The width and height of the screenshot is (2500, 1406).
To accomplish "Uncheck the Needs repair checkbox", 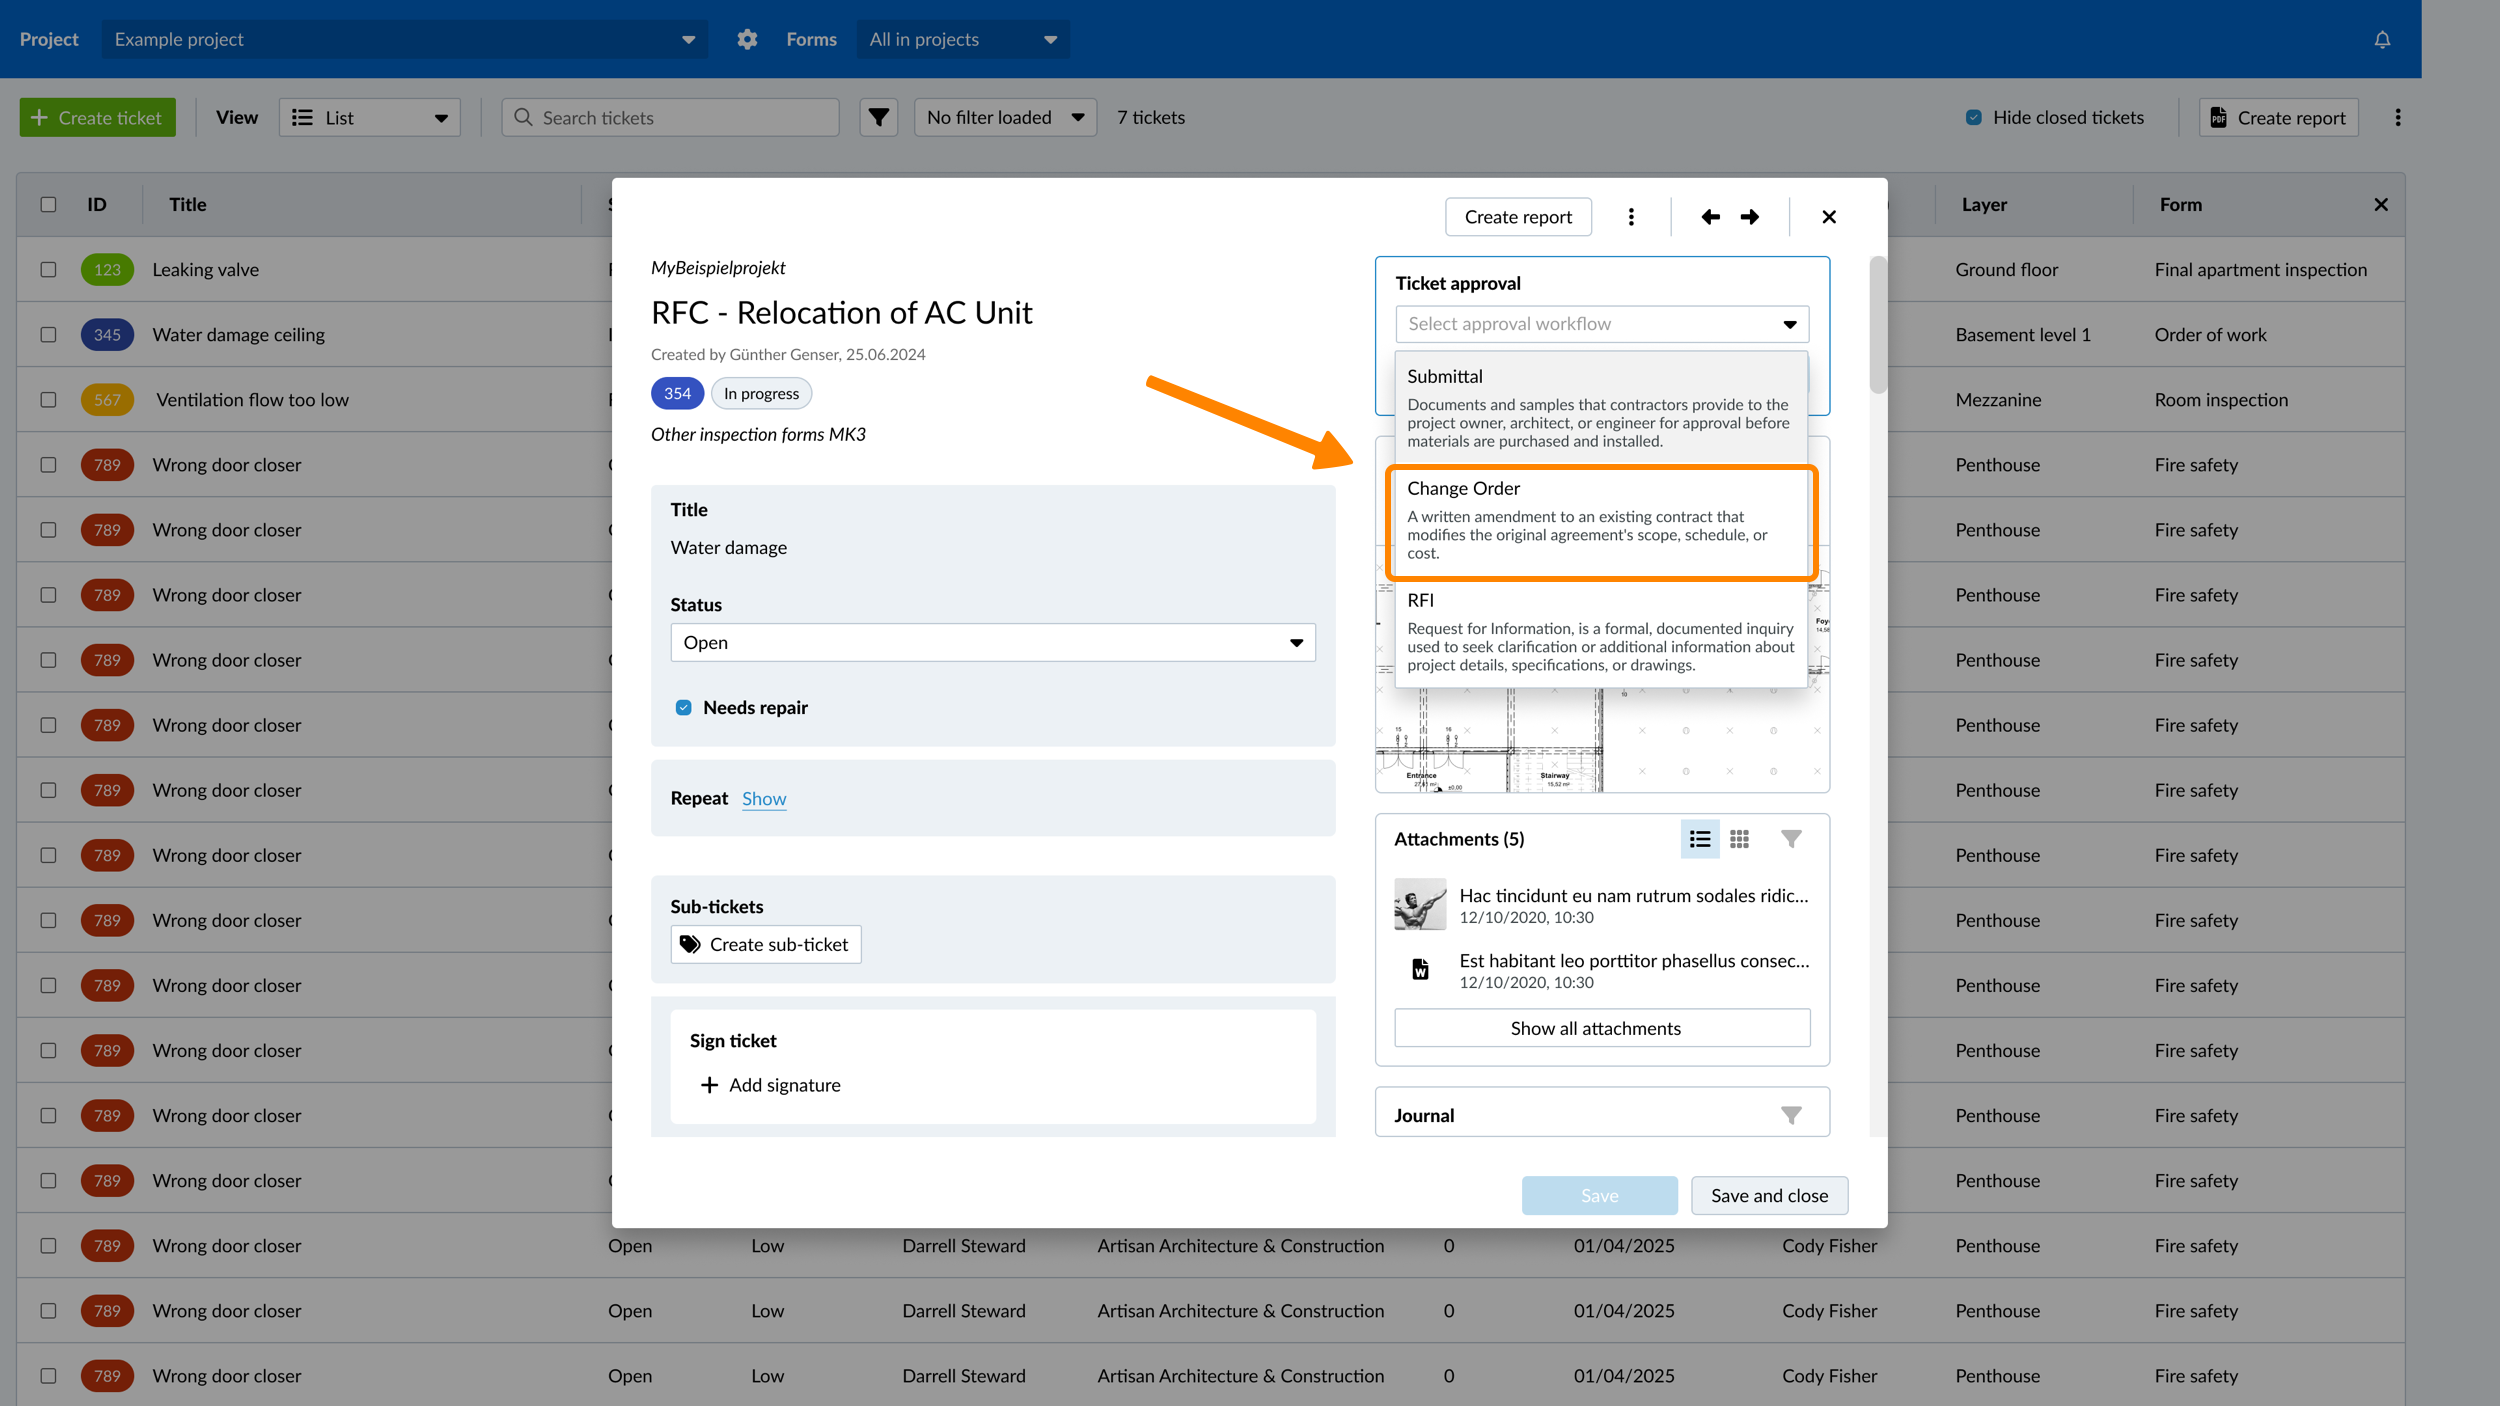I will click(683, 707).
